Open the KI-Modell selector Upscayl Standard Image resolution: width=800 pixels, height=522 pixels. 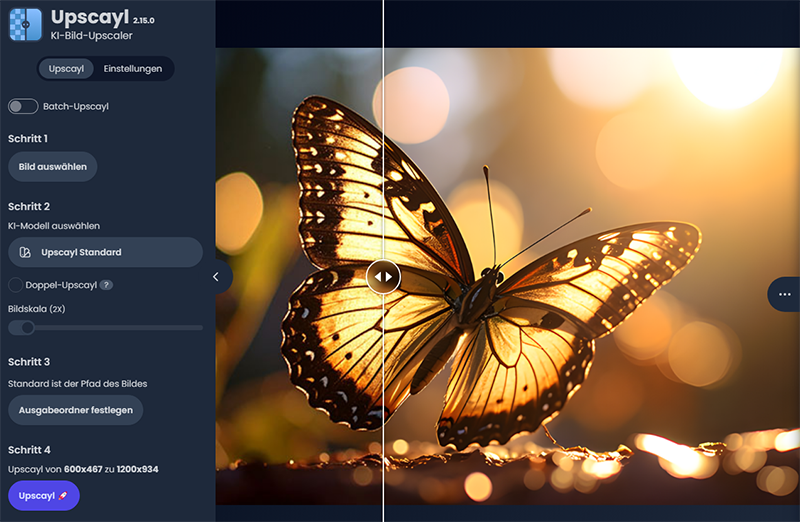(105, 252)
